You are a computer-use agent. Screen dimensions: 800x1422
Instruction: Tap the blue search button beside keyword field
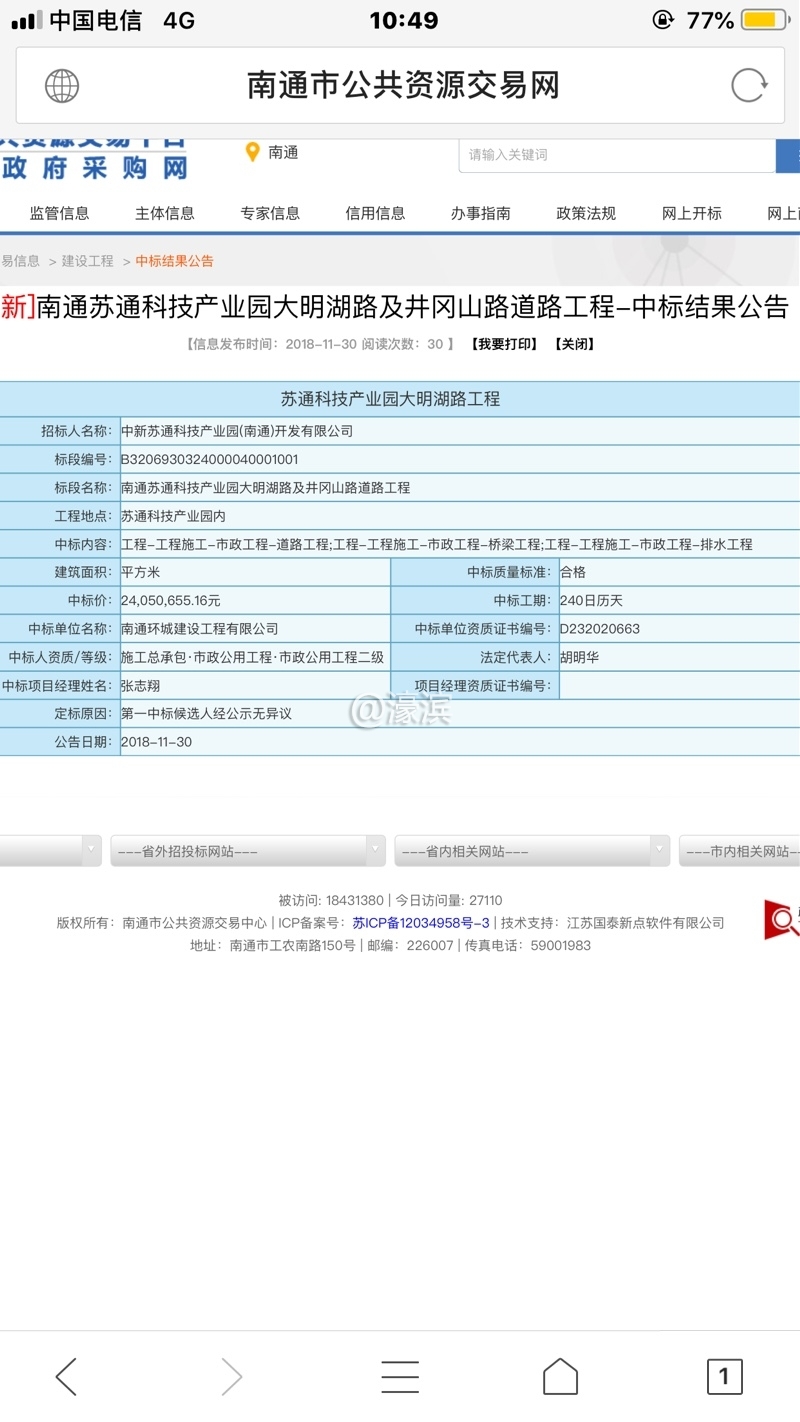(x=789, y=156)
